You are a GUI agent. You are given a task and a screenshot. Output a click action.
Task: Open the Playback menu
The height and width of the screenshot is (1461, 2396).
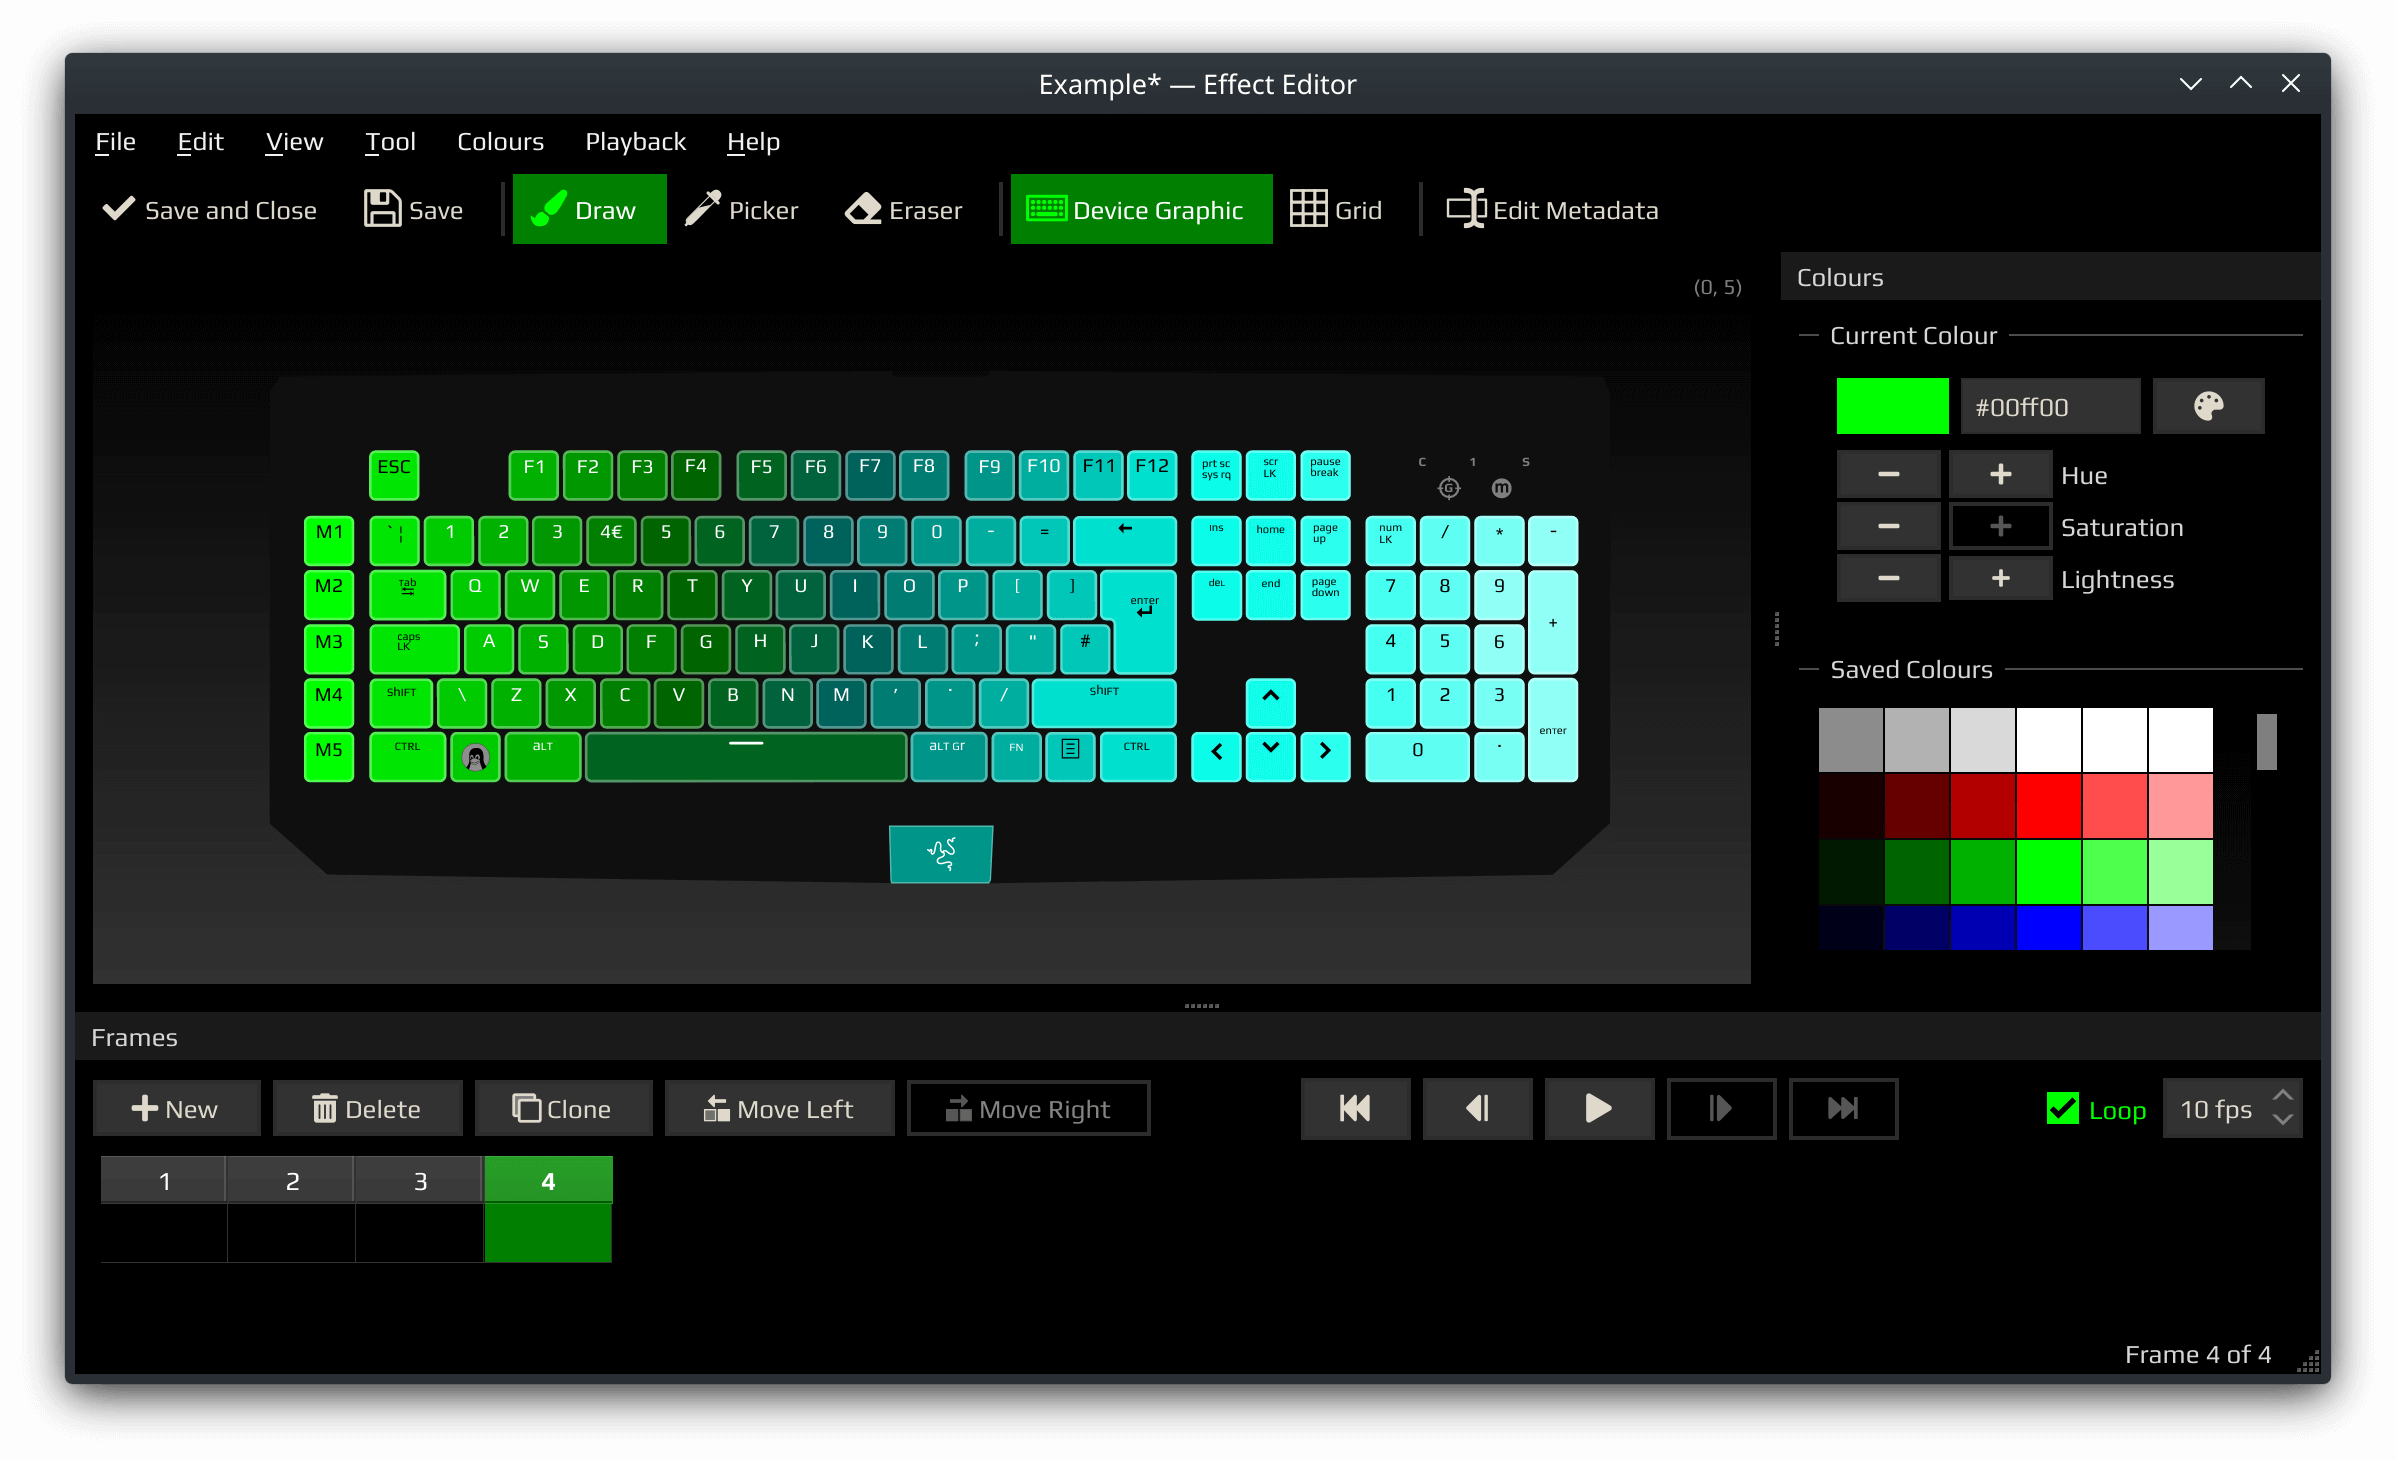[x=635, y=141]
